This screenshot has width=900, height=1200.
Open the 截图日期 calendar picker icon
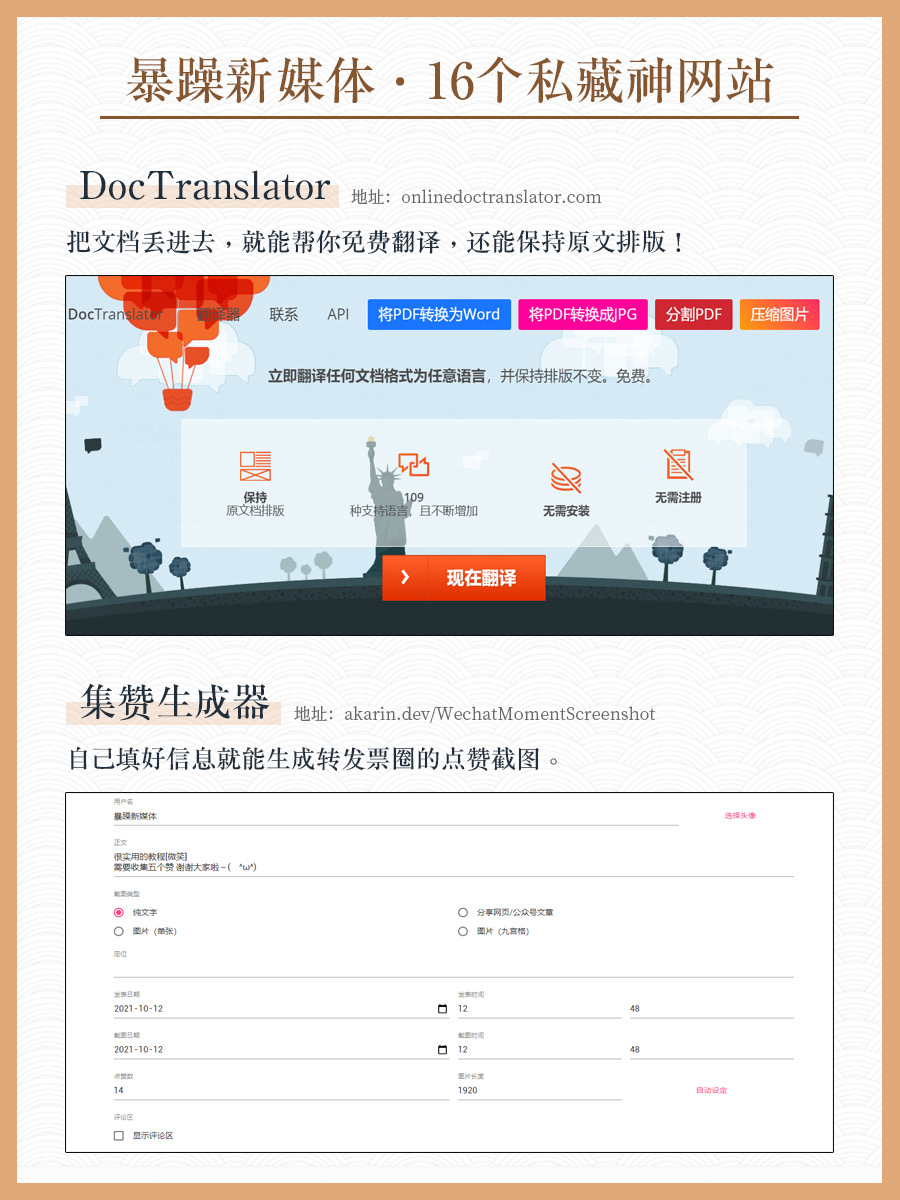(443, 1050)
